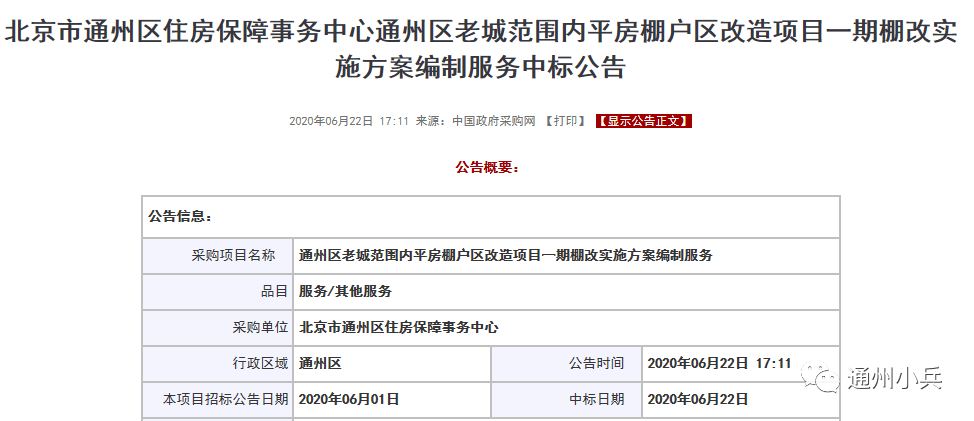Open the 中国政府采购网 source text

tap(493, 121)
